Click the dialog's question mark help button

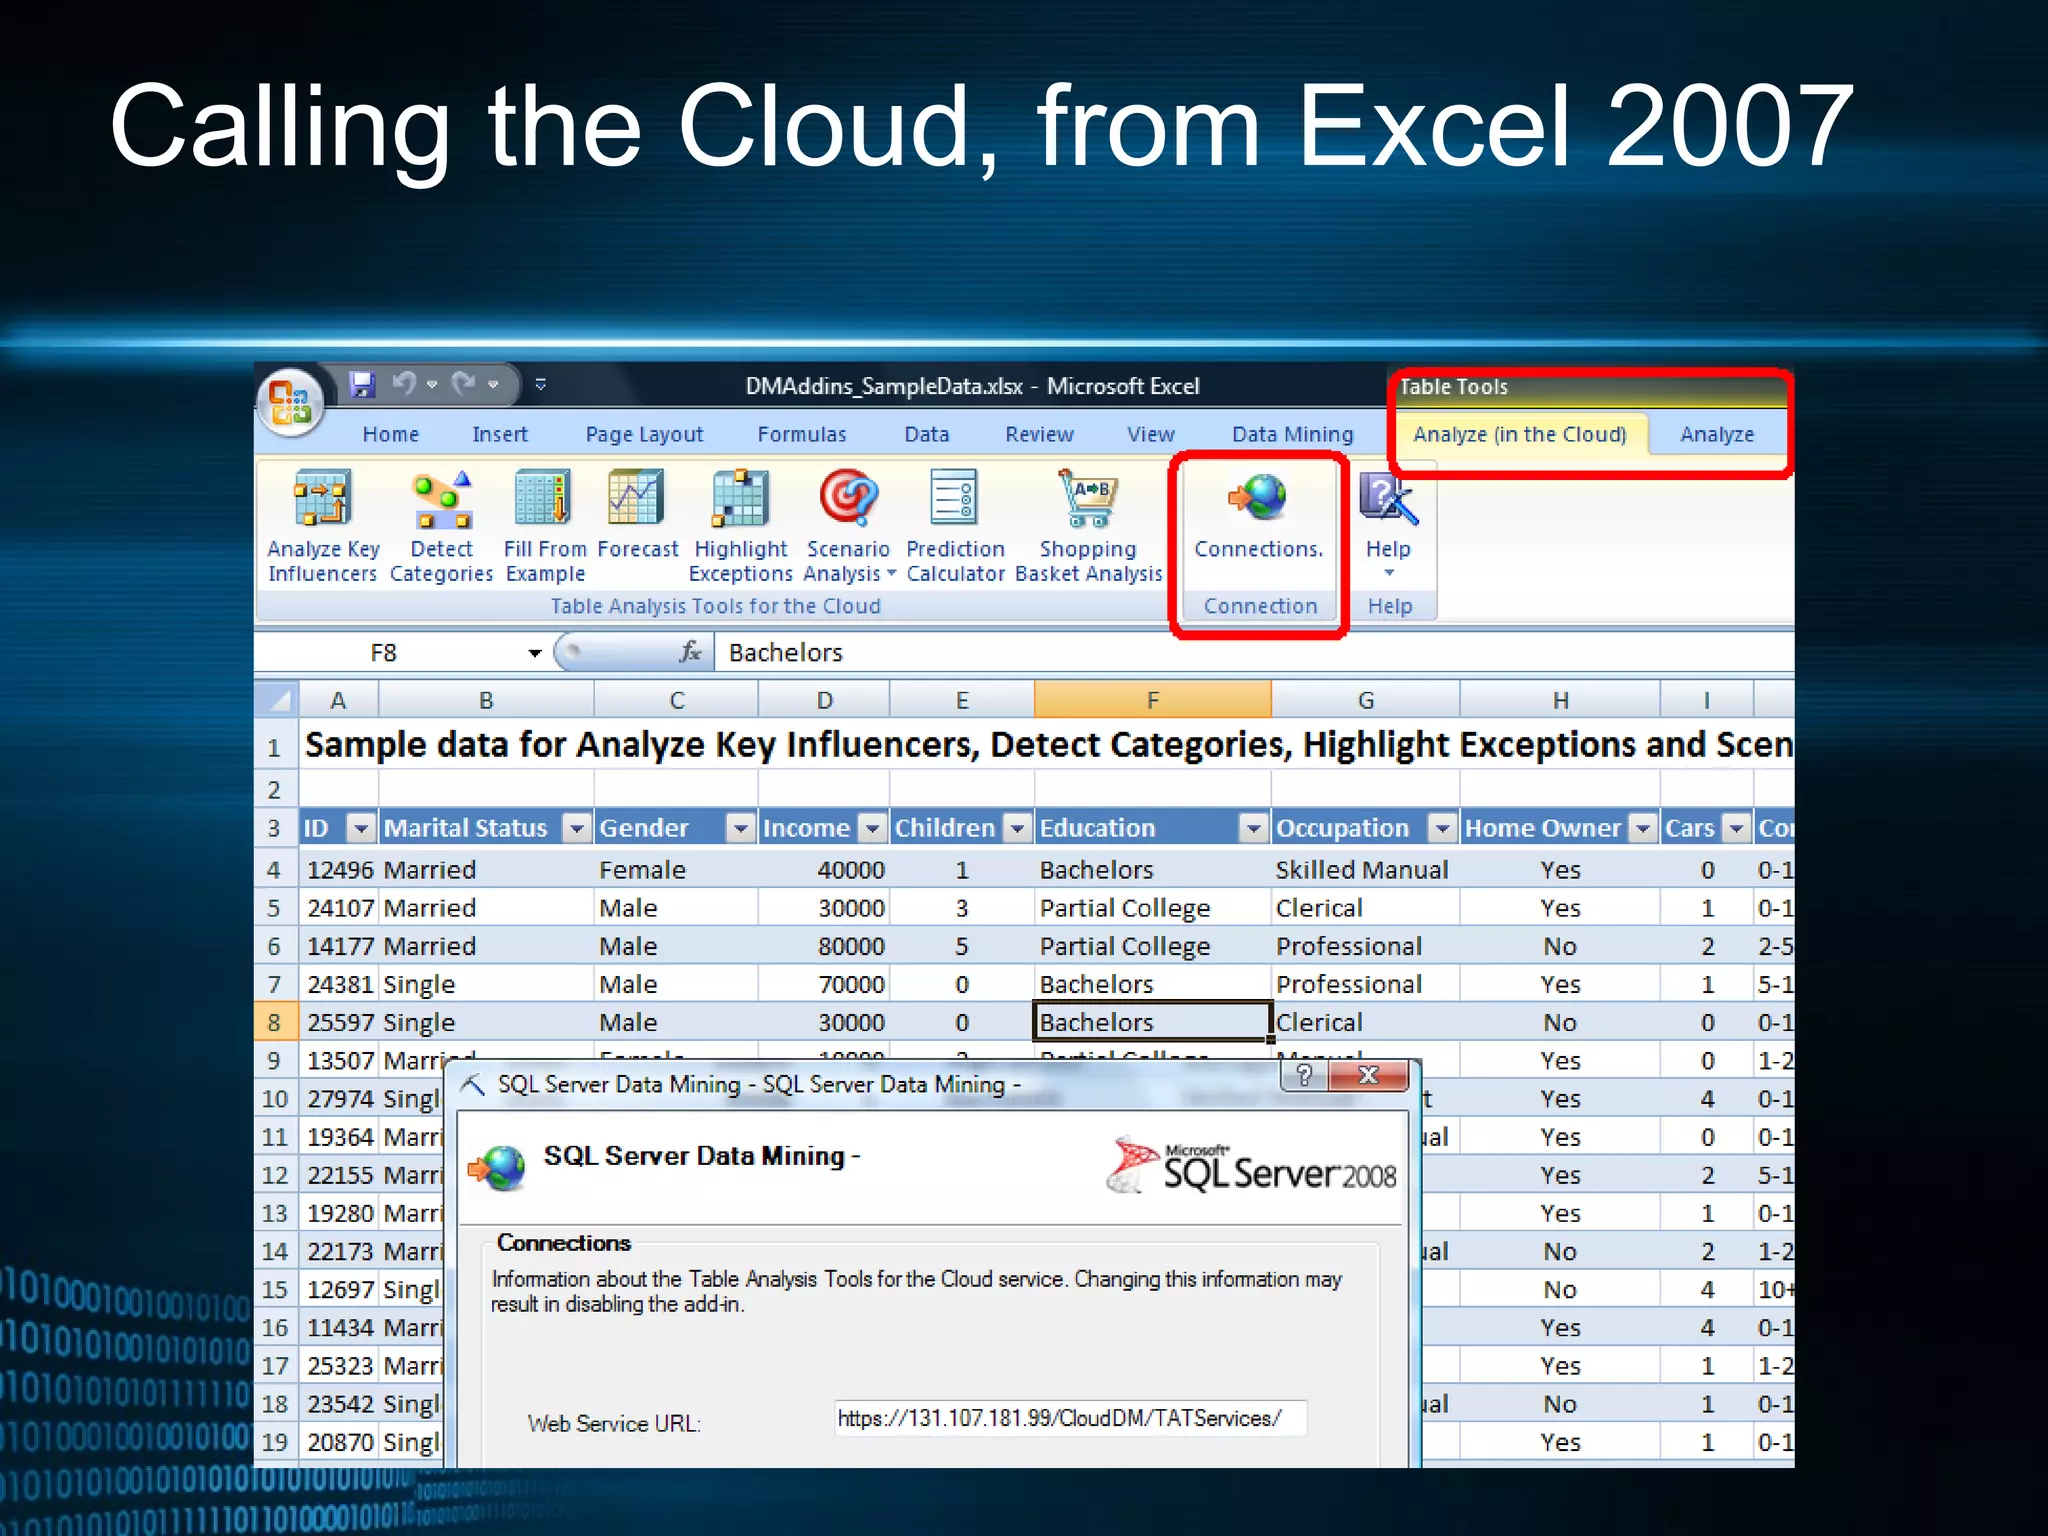(x=1304, y=1076)
